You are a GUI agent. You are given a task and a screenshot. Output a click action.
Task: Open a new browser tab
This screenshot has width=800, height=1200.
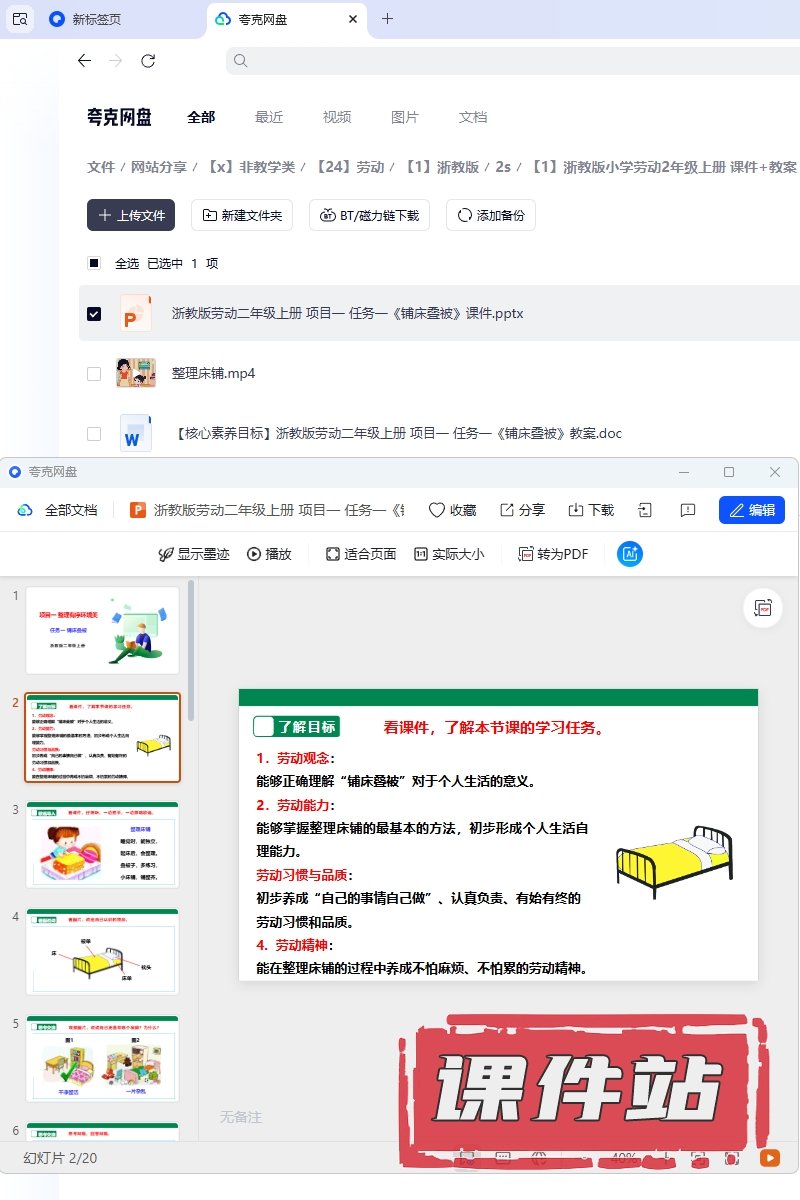coord(388,19)
